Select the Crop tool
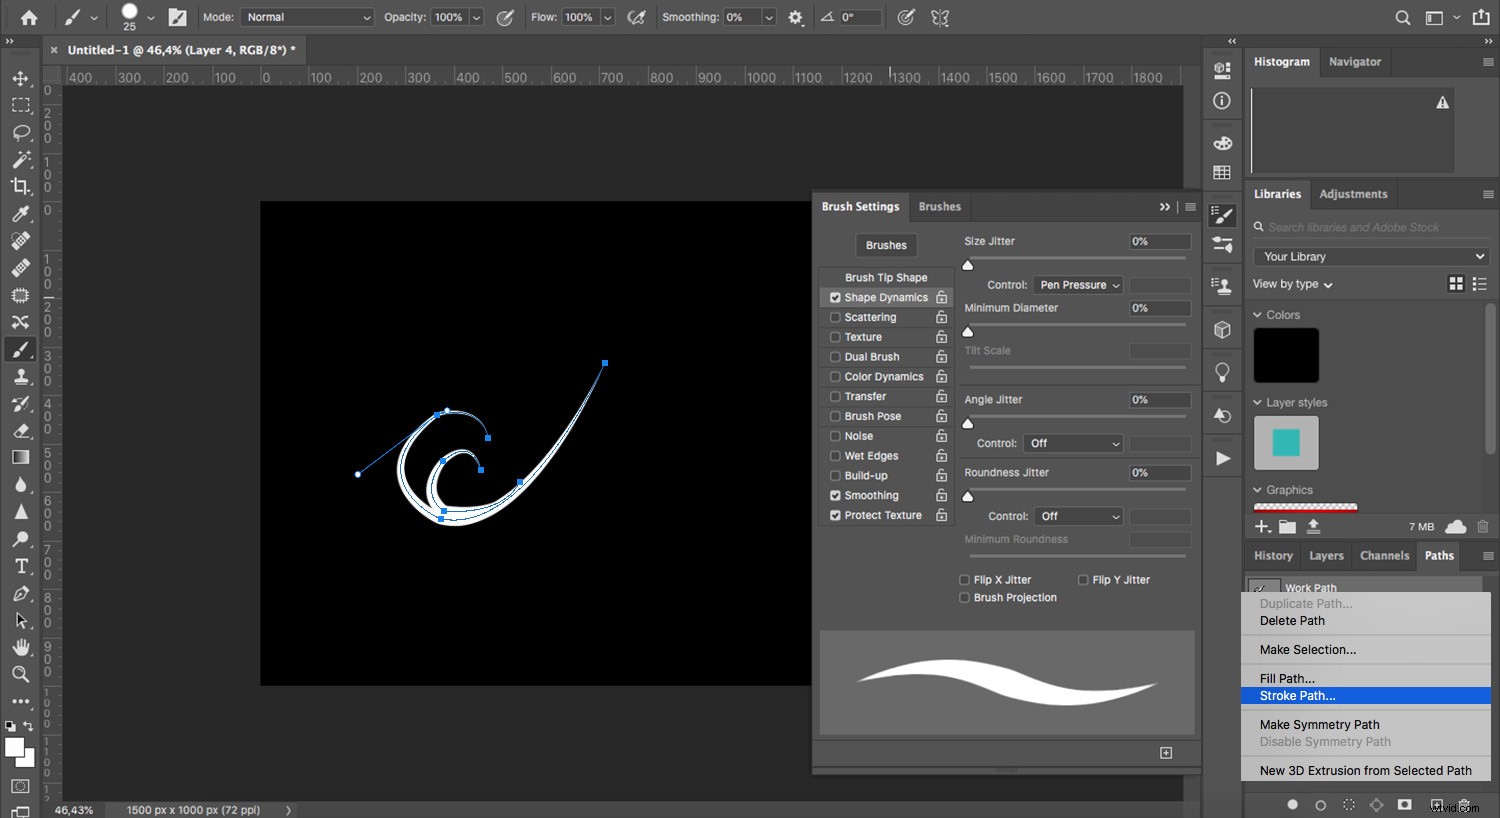Viewport: 1500px width, 818px height. (x=21, y=186)
